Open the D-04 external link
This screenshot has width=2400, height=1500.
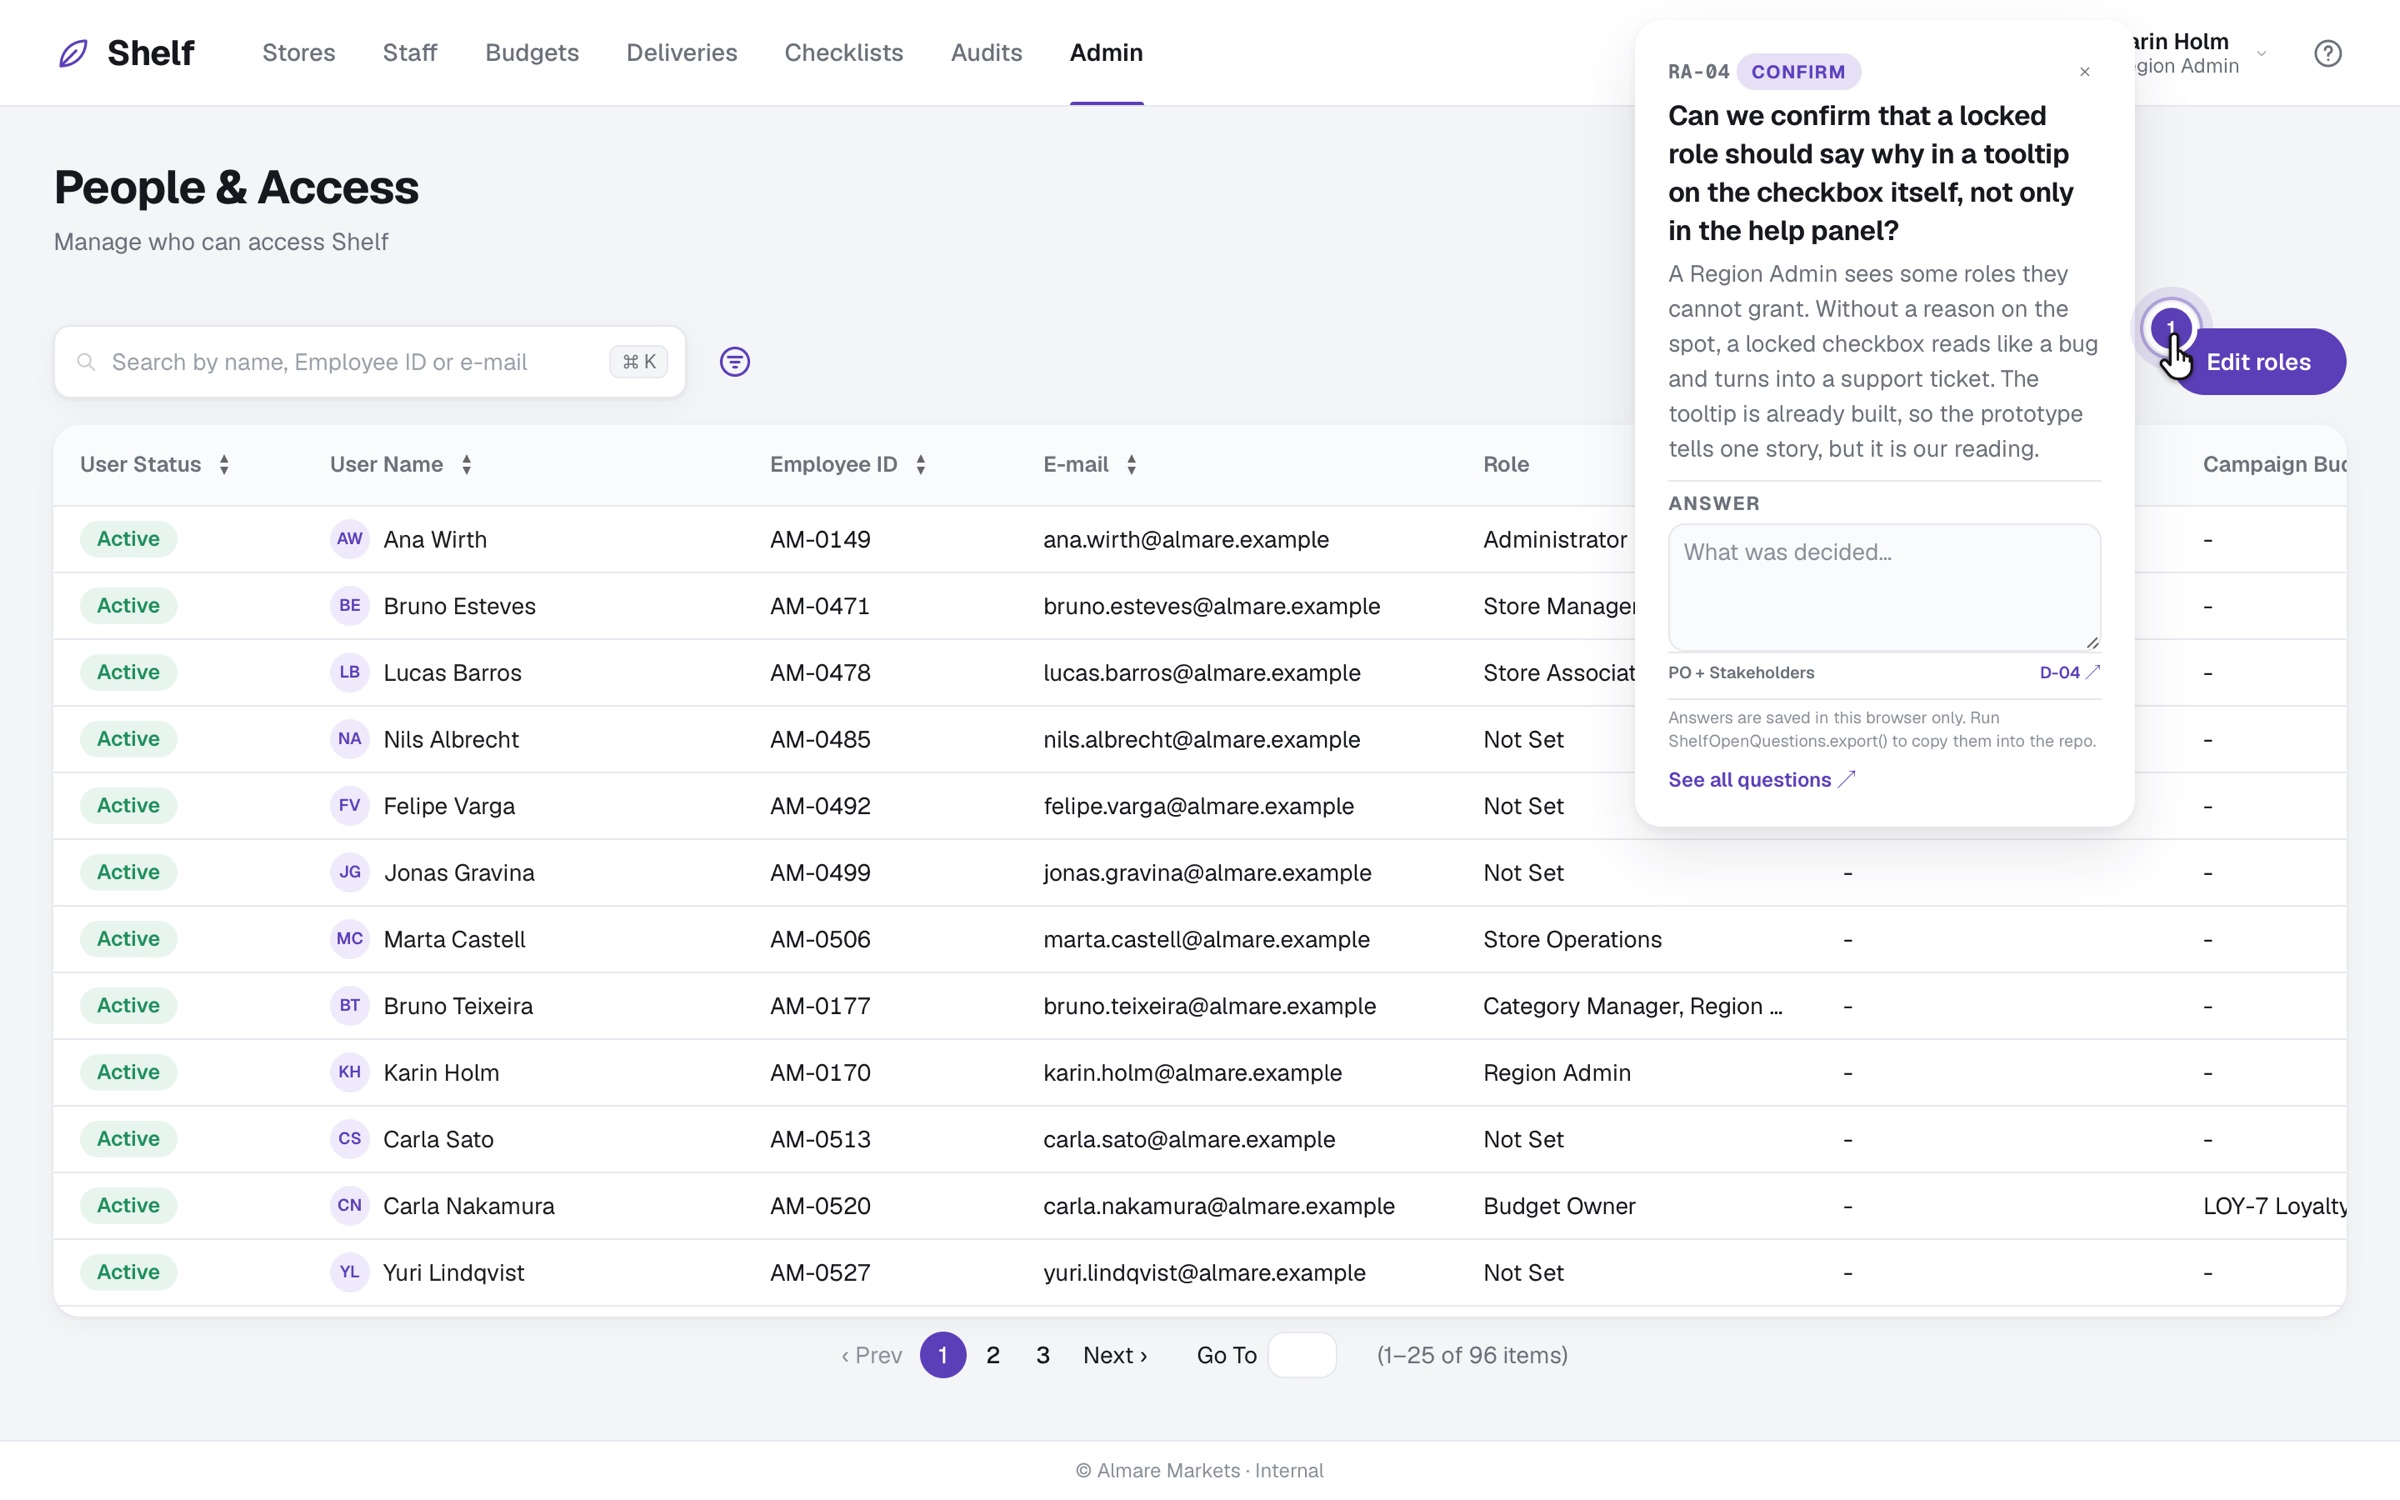point(2069,673)
